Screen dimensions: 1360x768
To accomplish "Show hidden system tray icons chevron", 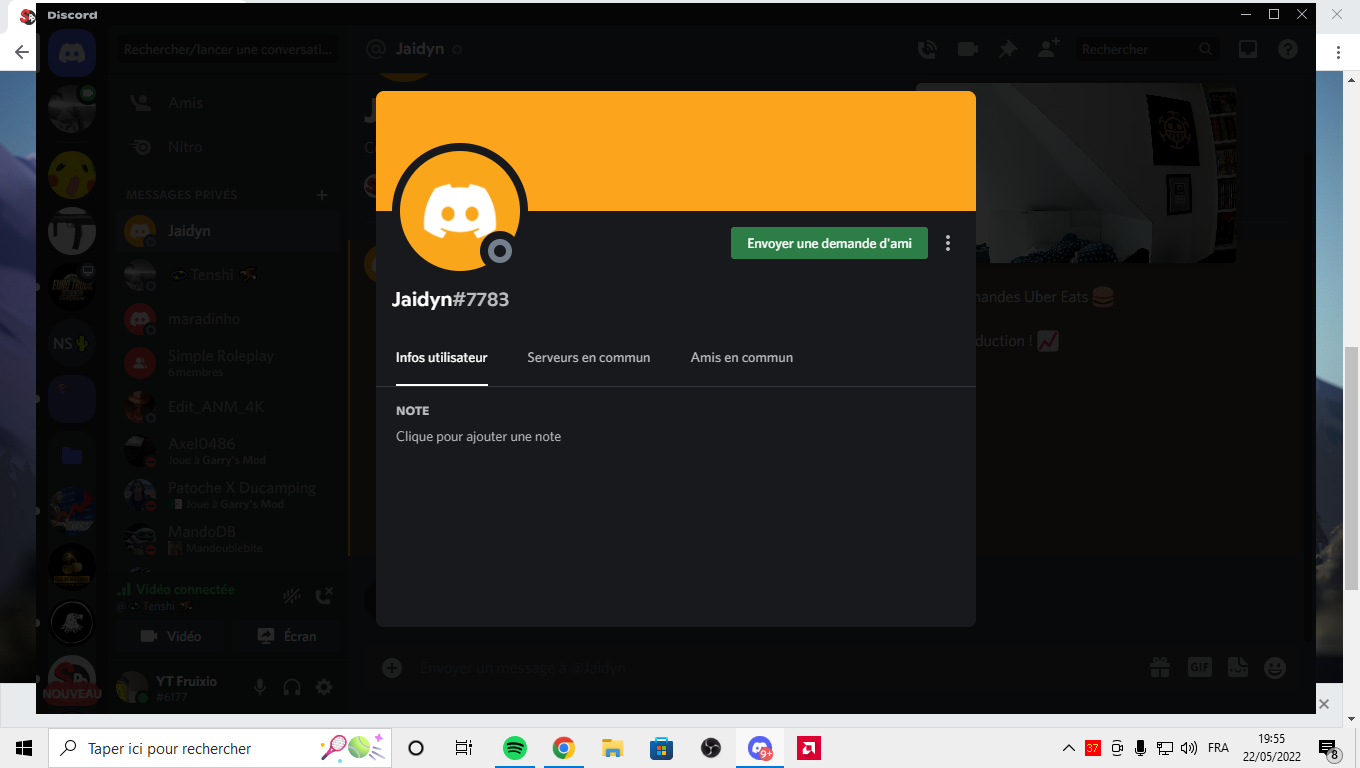I will click(1069, 748).
